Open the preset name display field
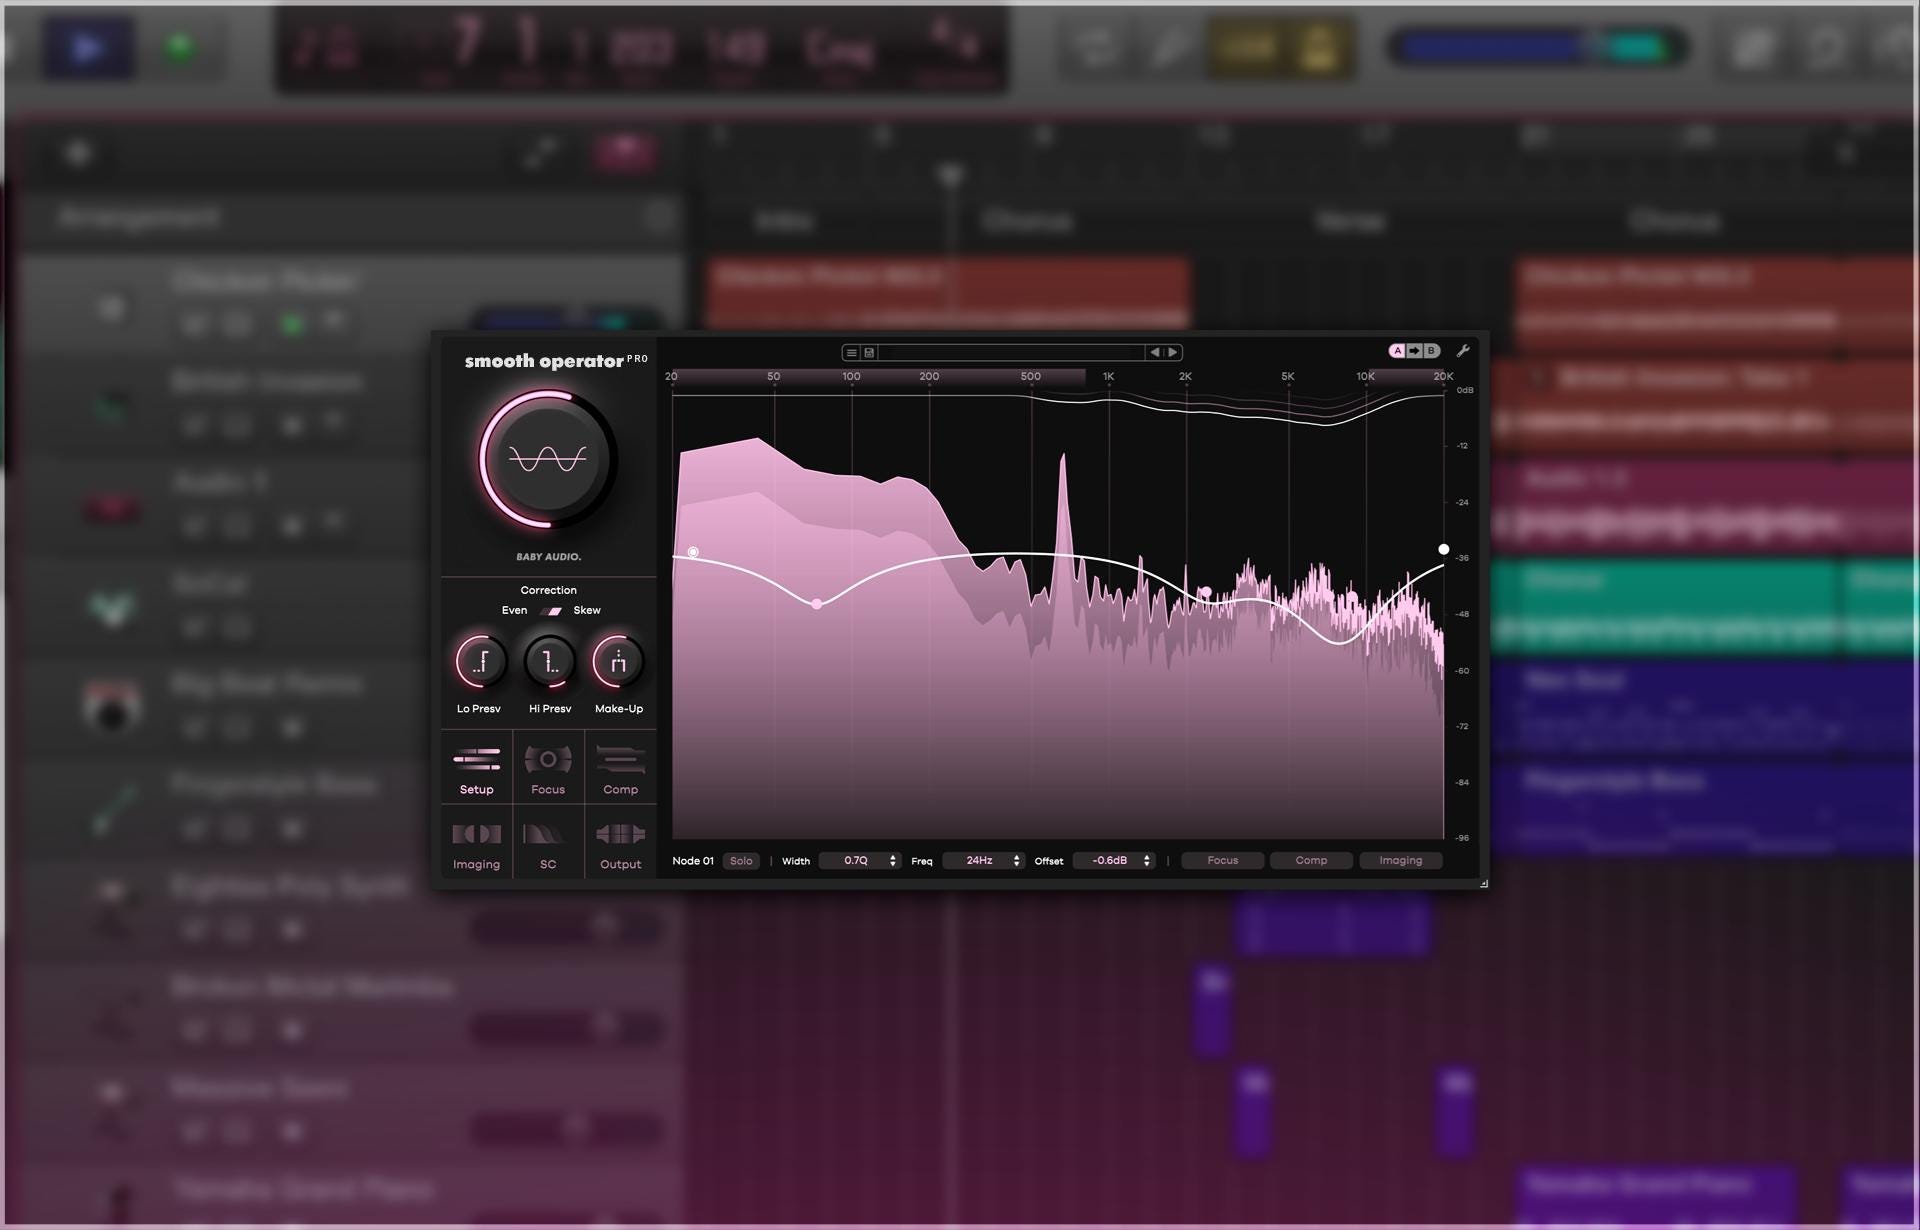Image resolution: width=1920 pixels, height=1230 pixels. tap(1011, 352)
